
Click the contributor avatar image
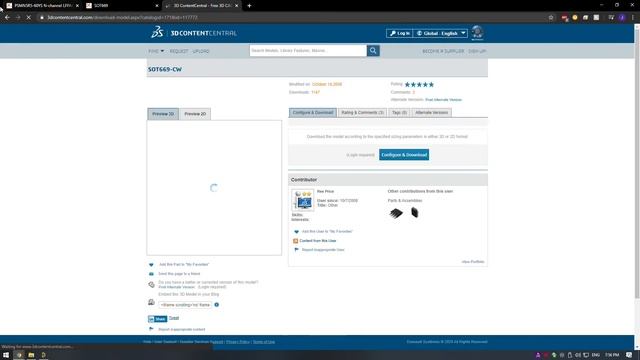click(x=303, y=200)
